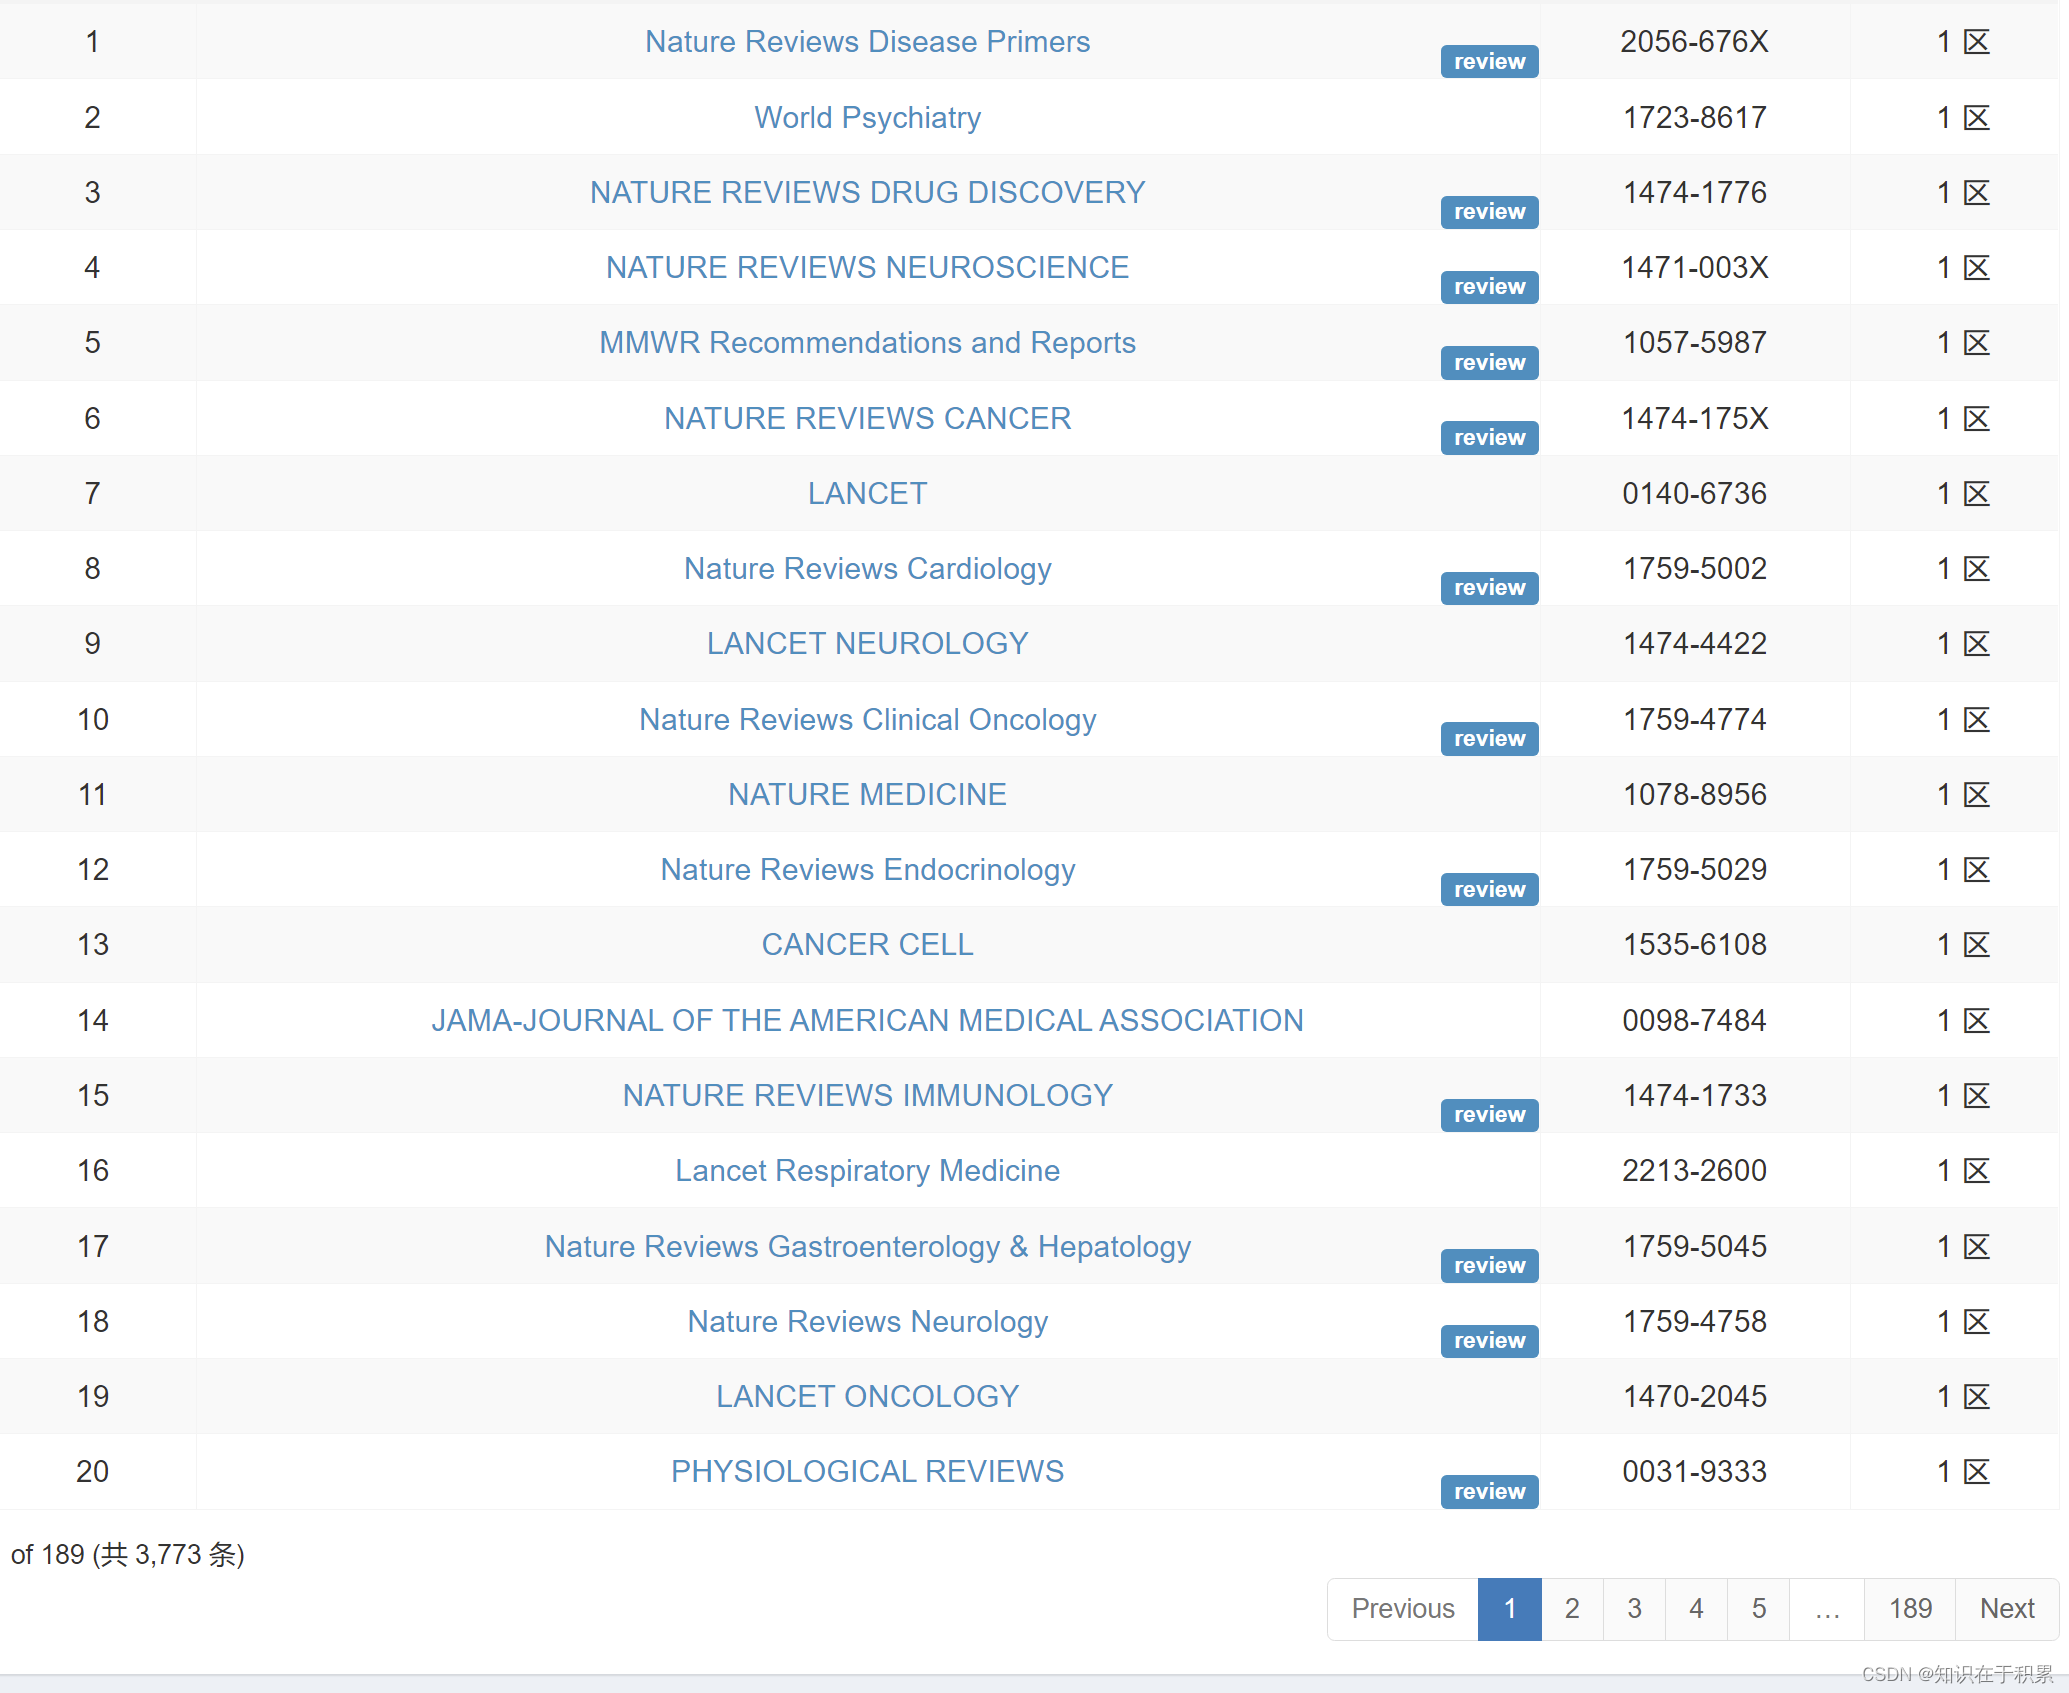Open the CANCER CELL journal link
The width and height of the screenshot is (2069, 1693).
click(867, 945)
